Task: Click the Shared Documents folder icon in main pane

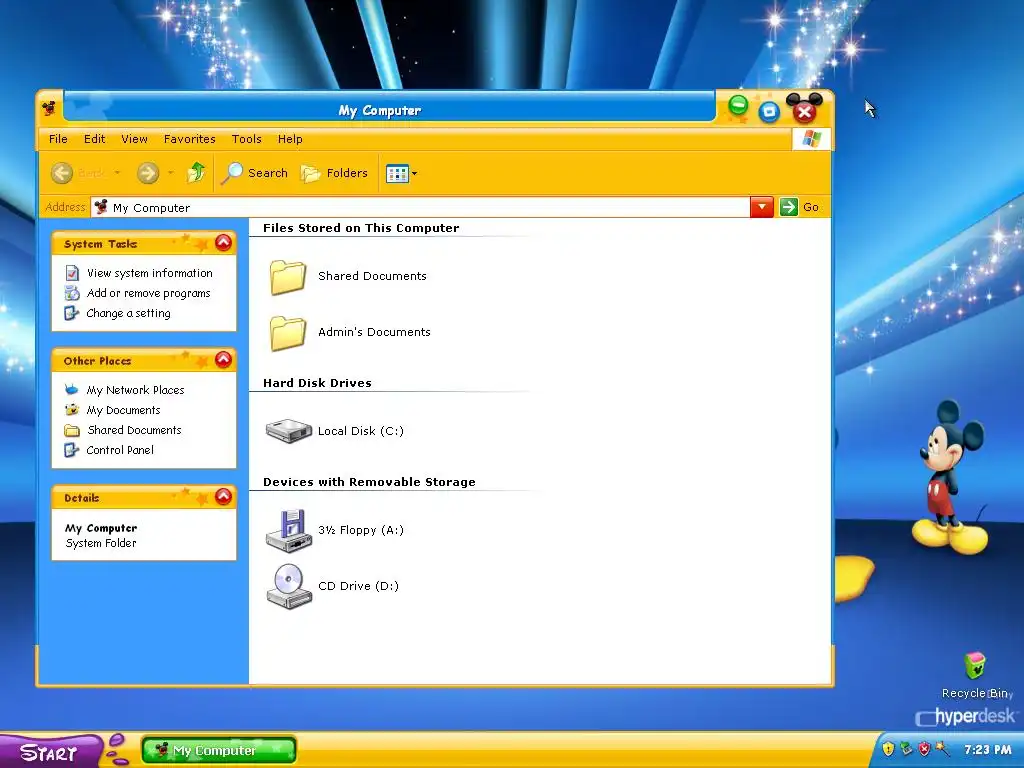Action: (287, 277)
